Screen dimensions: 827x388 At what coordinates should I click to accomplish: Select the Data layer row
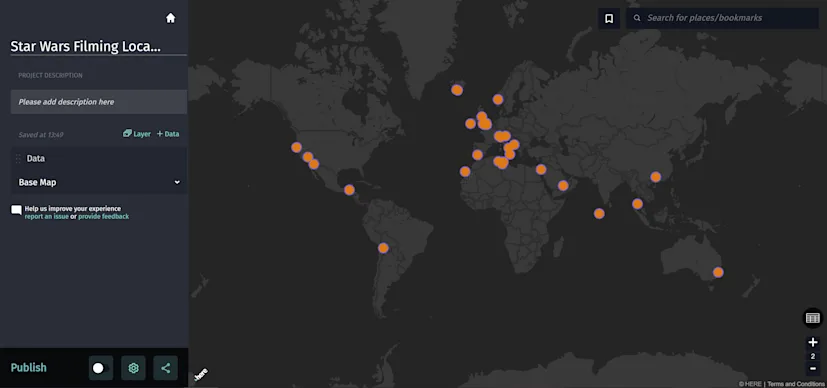click(x=99, y=158)
